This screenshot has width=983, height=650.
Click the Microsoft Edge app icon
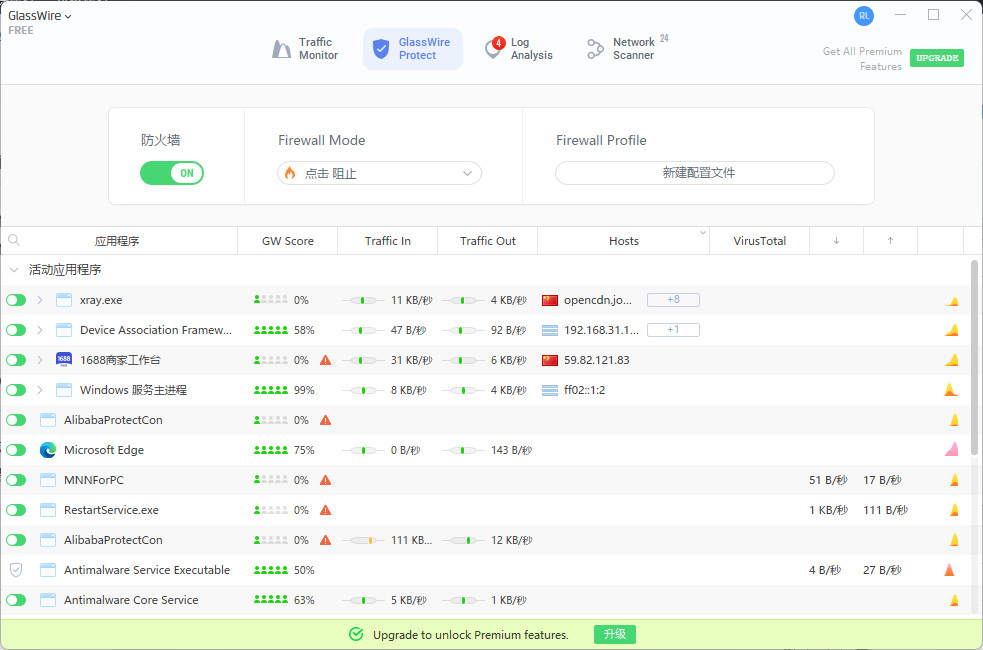coord(48,450)
